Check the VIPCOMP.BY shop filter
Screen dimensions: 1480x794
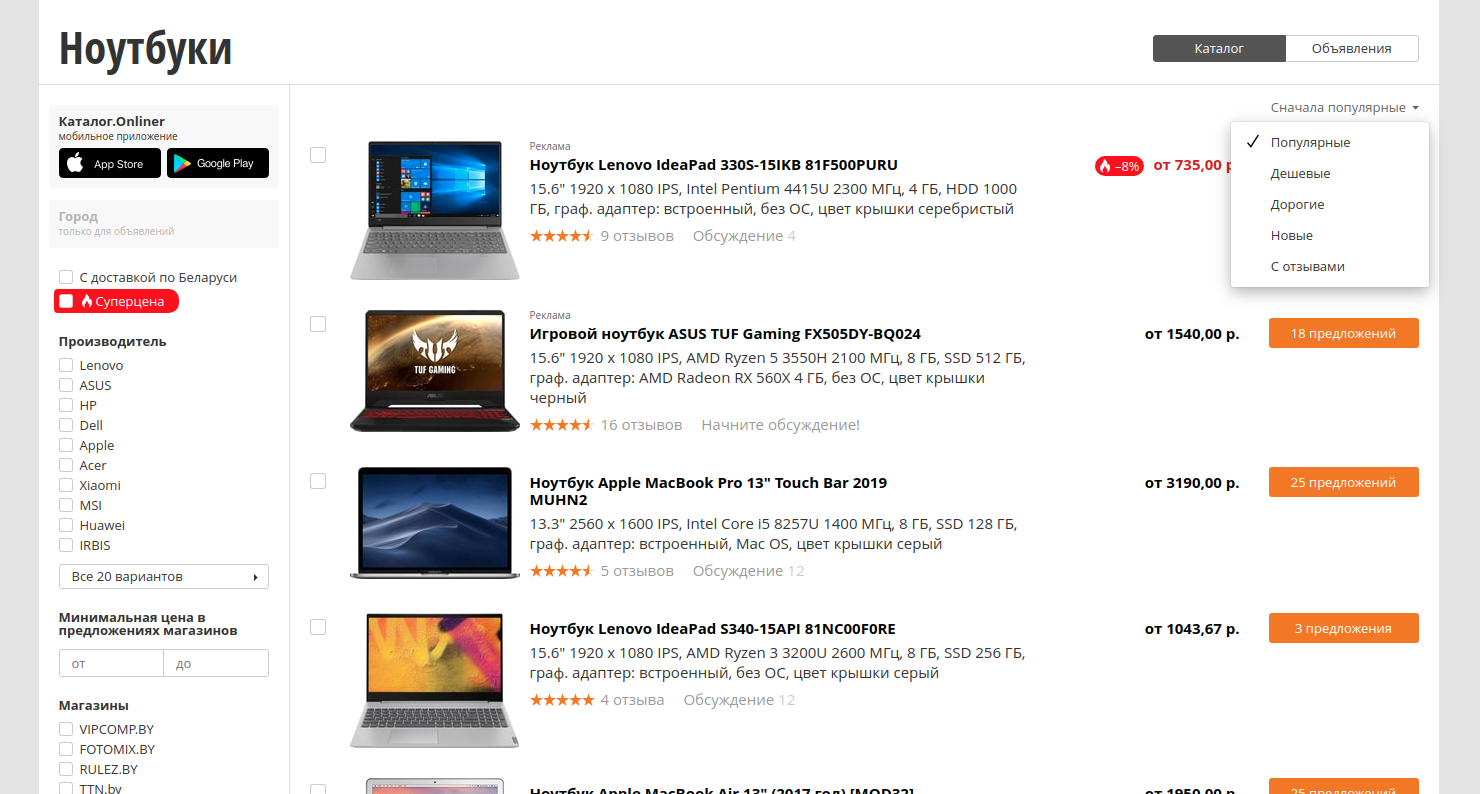(x=66, y=729)
